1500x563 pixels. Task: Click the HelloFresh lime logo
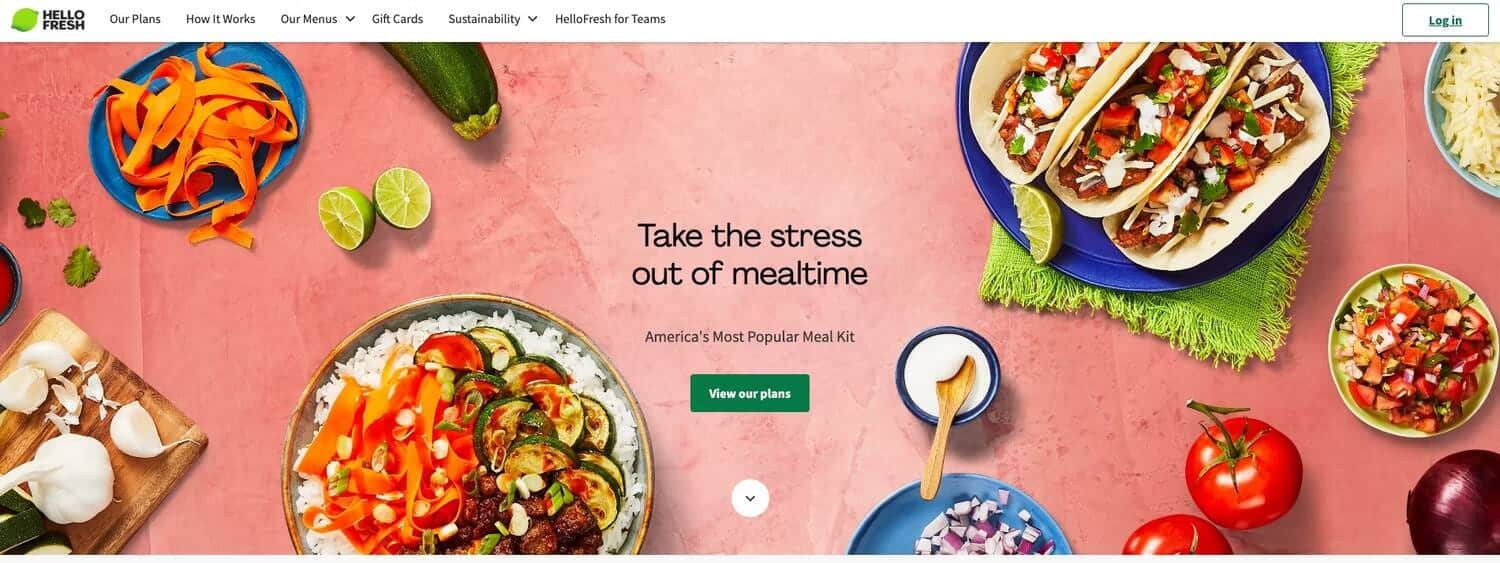click(x=47, y=19)
